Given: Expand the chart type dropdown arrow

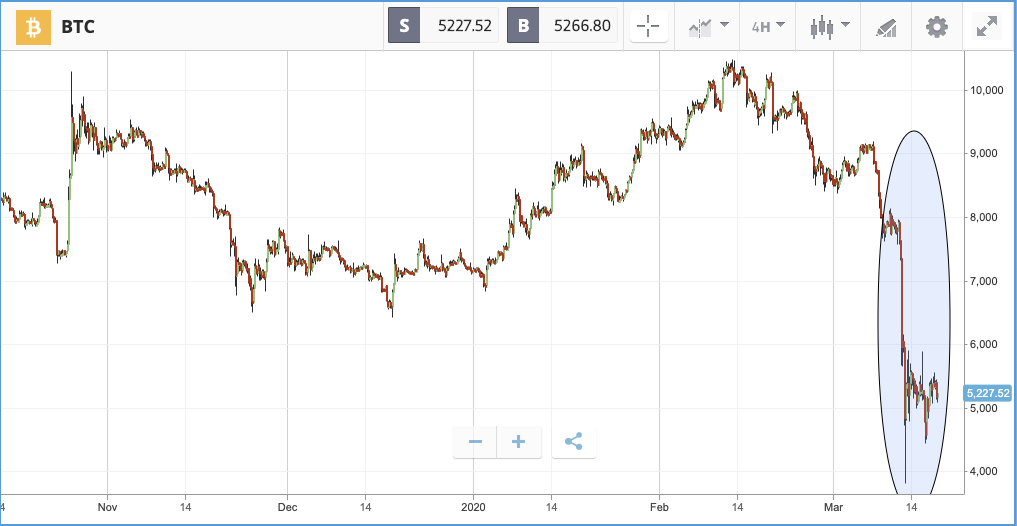Looking at the screenshot, I should [845, 25].
